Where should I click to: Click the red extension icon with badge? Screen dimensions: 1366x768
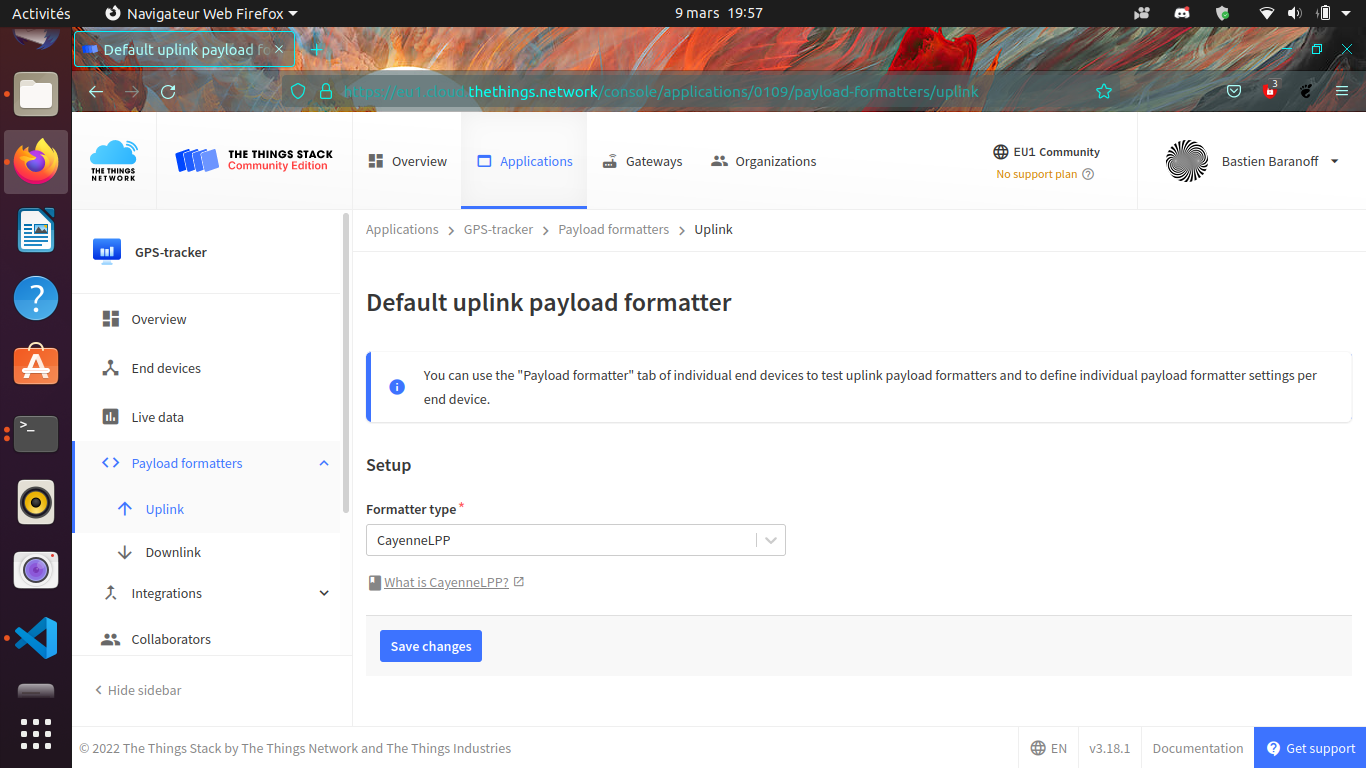click(x=1270, y=90)
